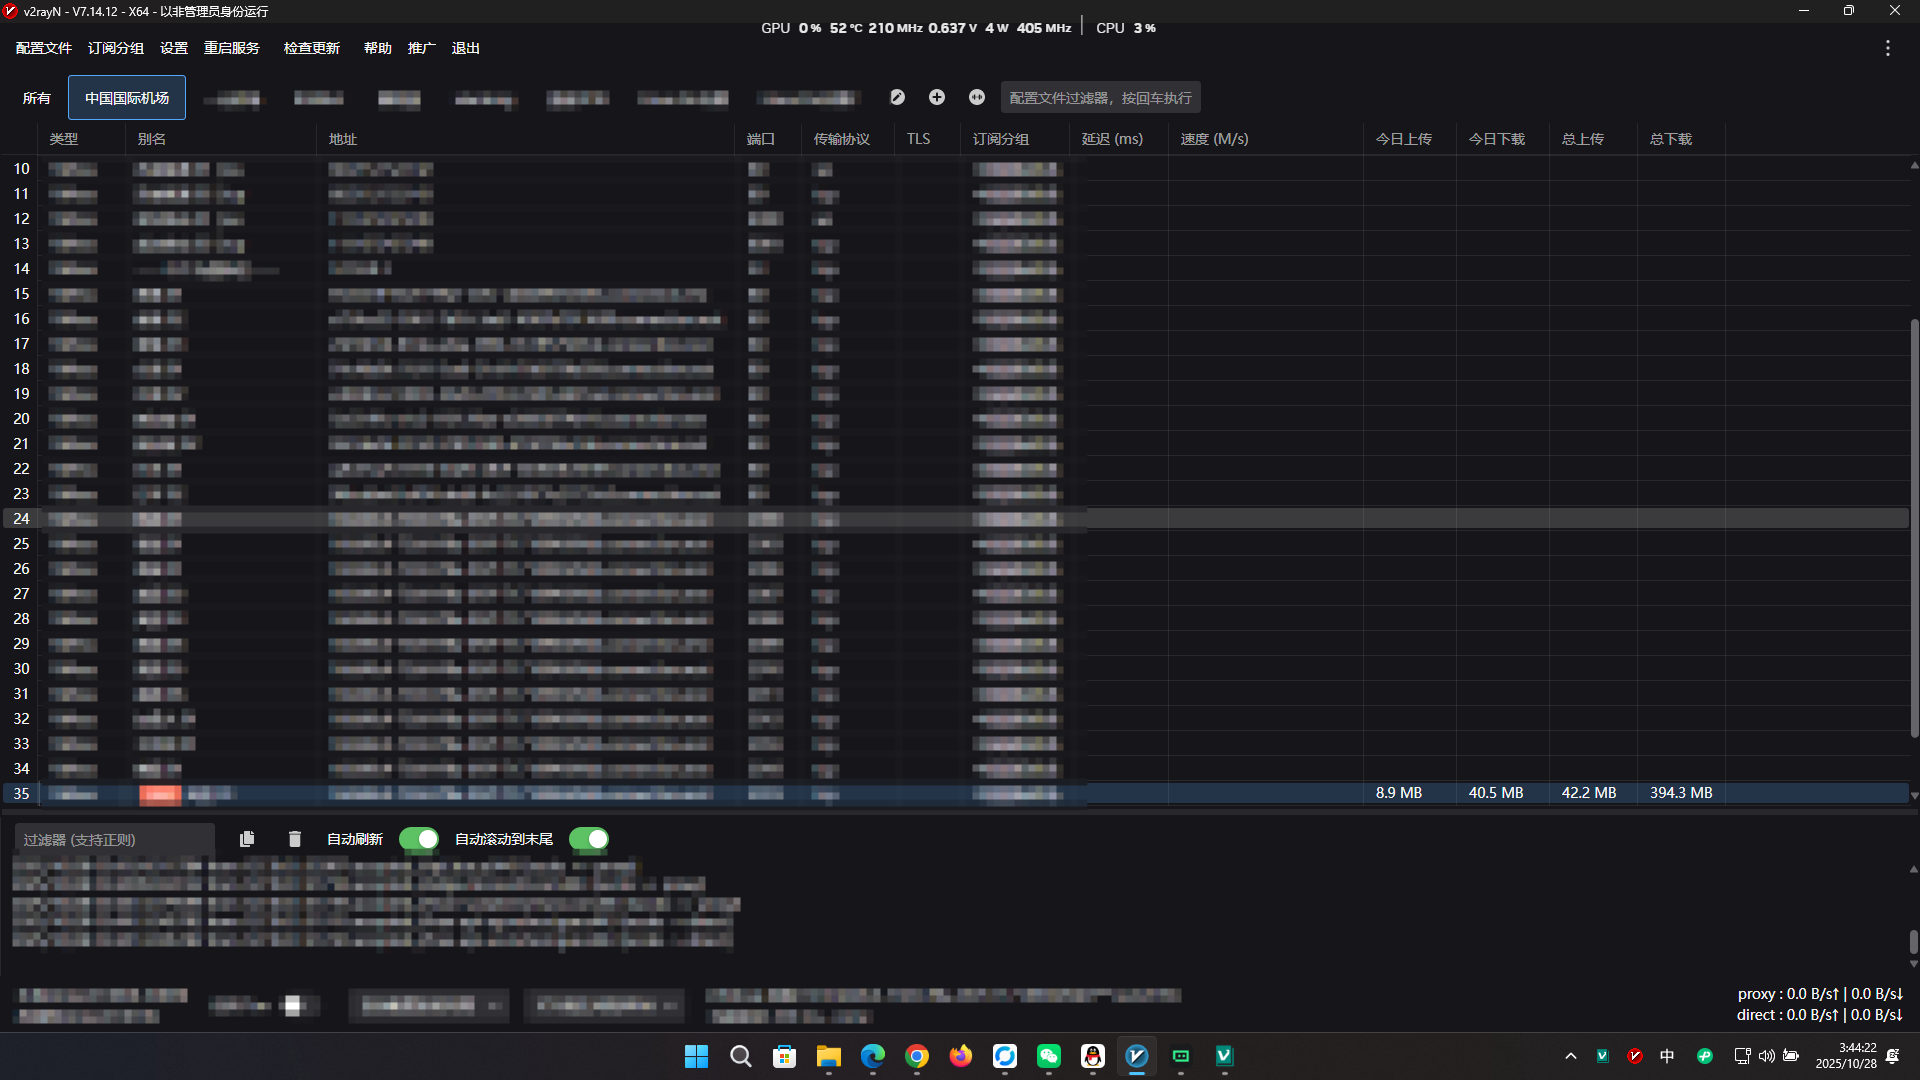This screenshot has width=1920, height=1080.
Task: Open the three-dot overflow menu at top right
Action: 1887,48
